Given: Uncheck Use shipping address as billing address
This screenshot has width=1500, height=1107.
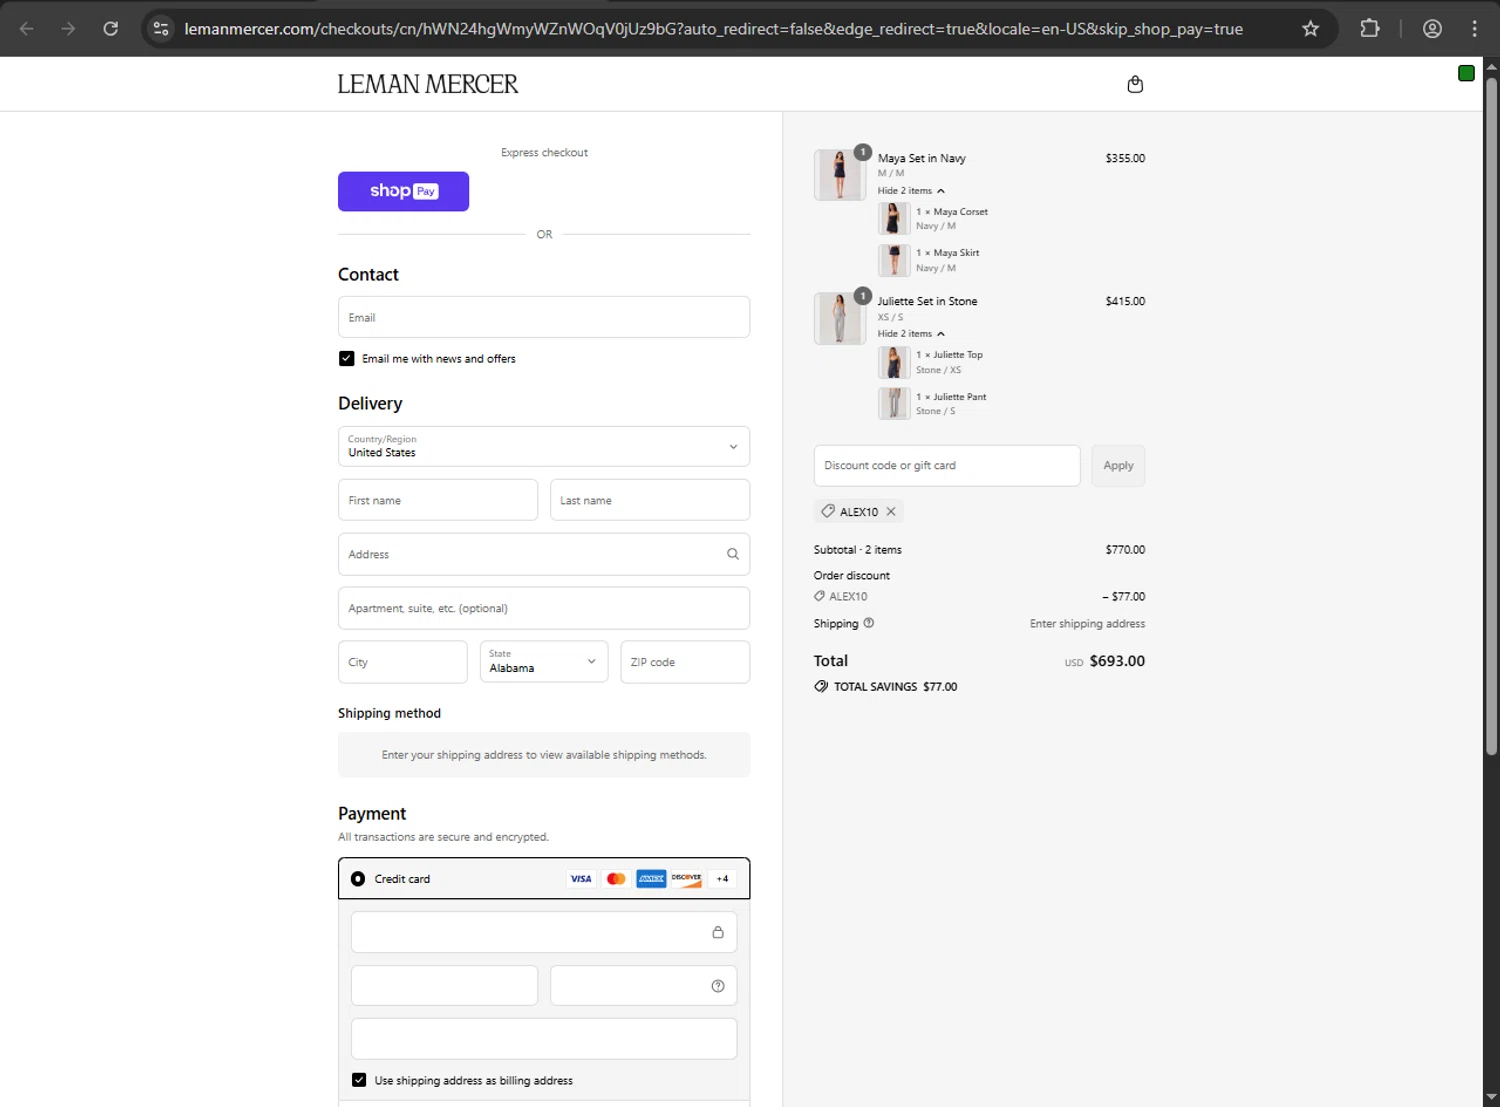Looking at the screenshot, I should pos(359,1080).
